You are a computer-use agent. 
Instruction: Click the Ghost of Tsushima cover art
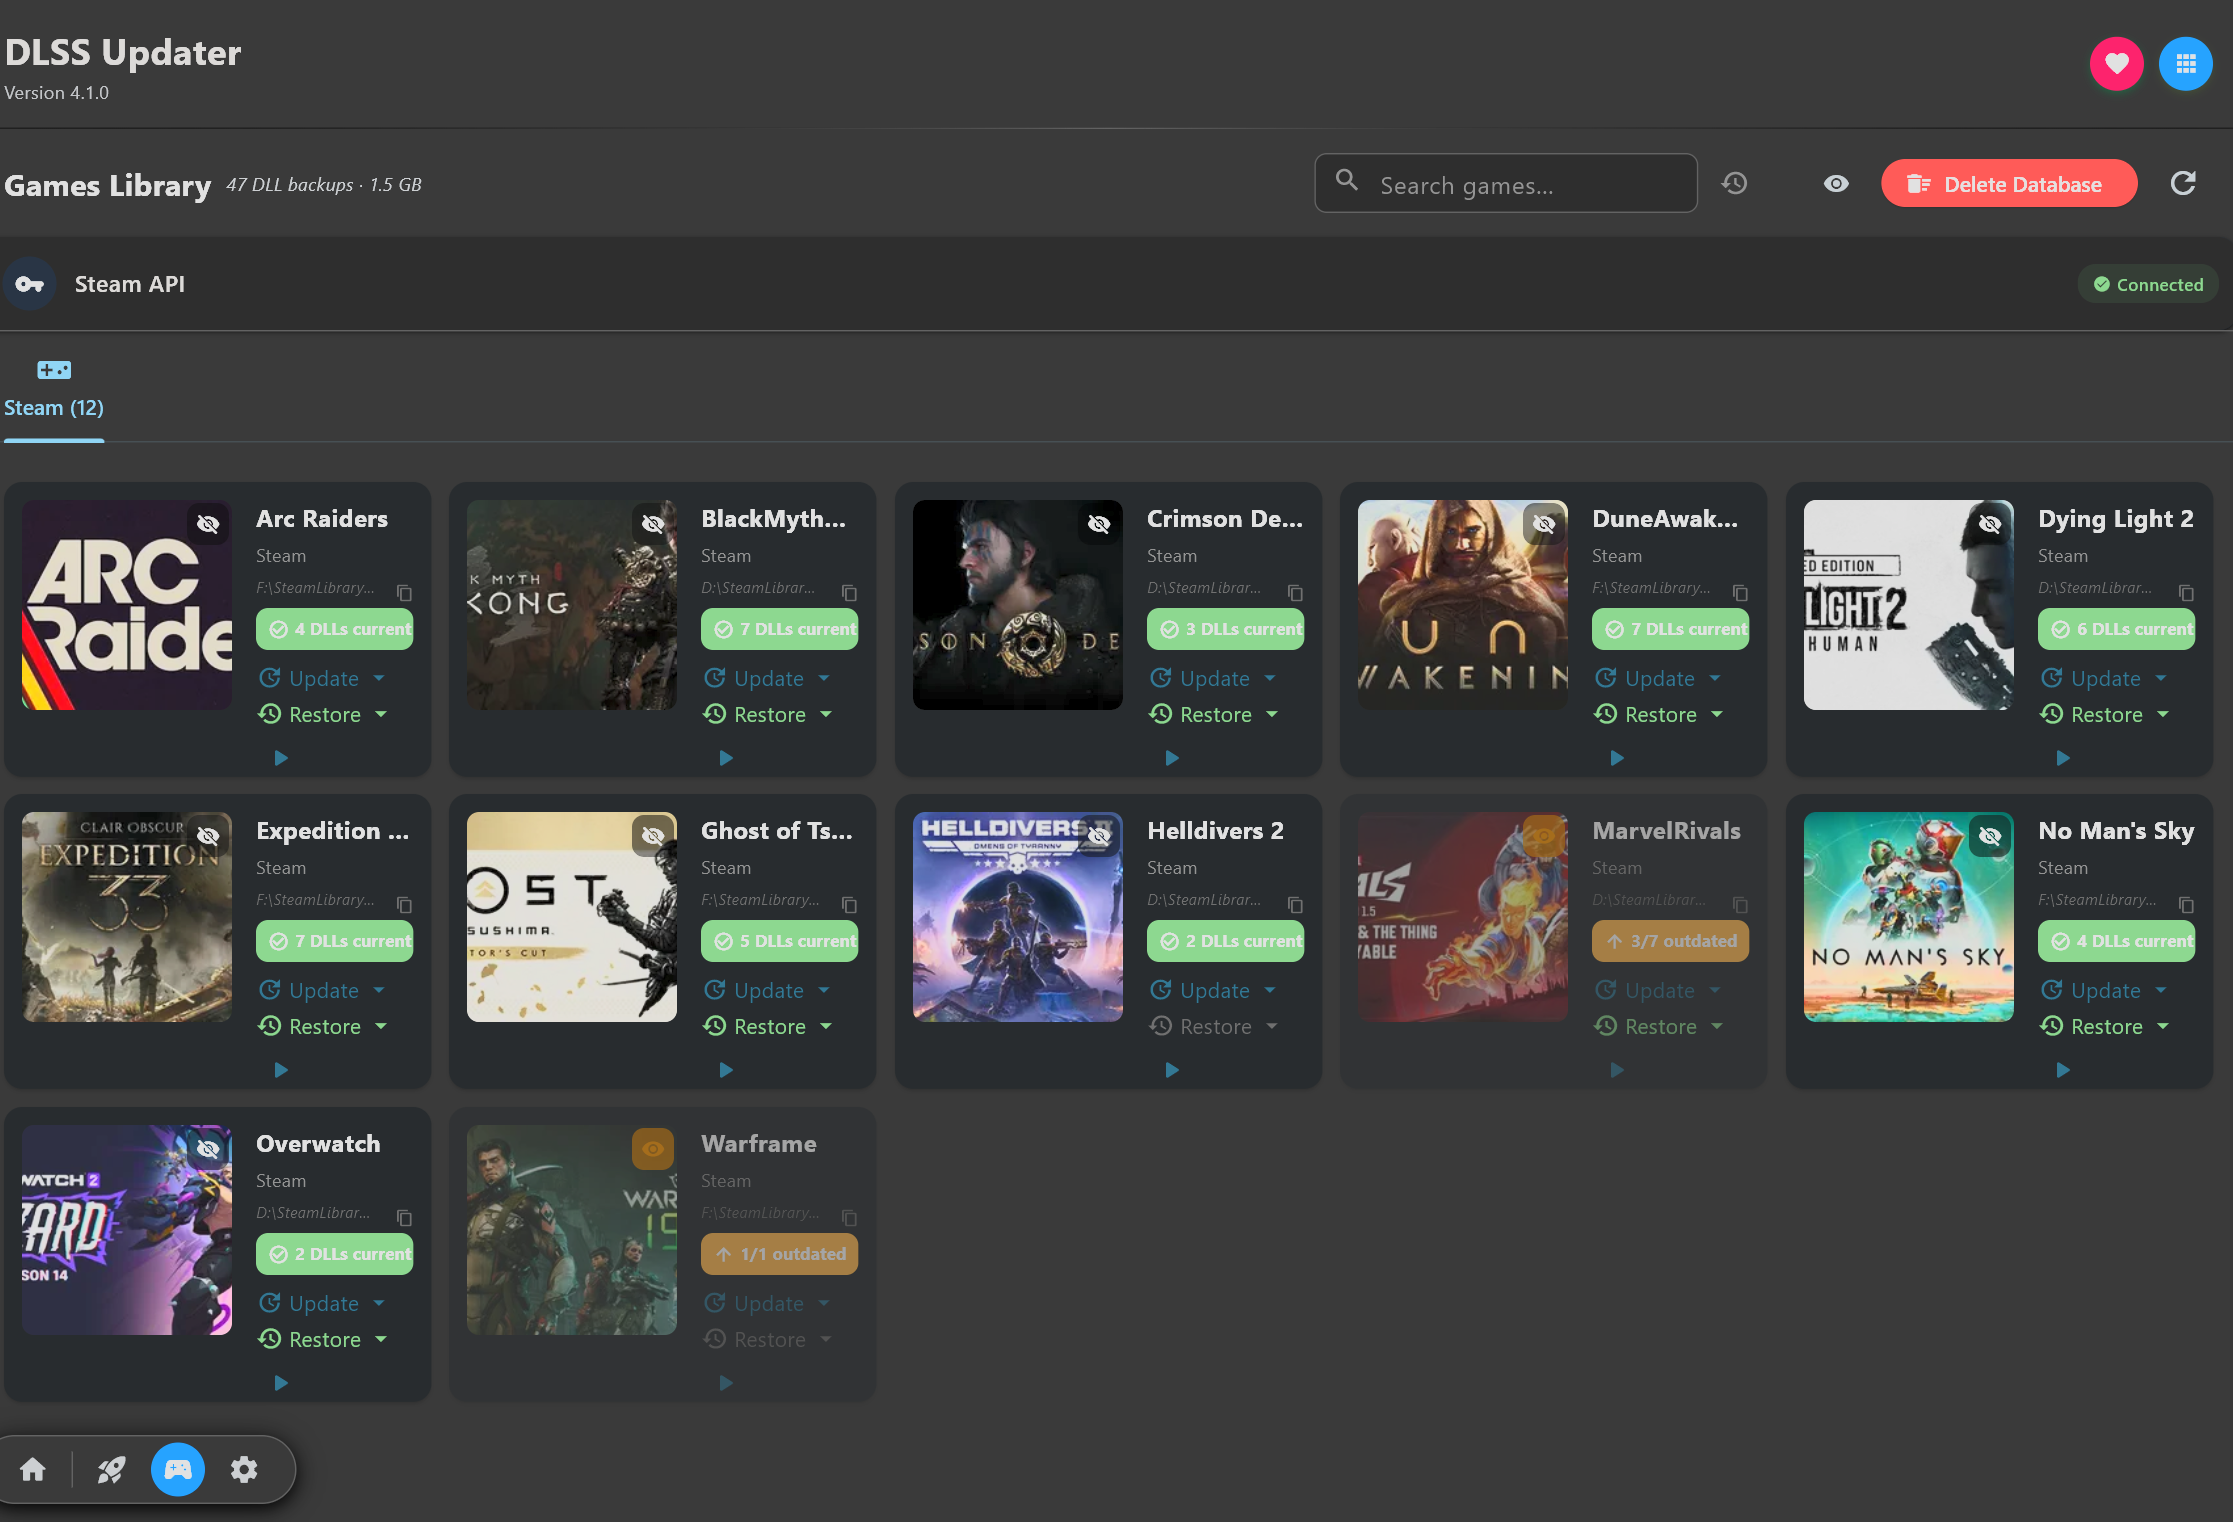point(572,917)
